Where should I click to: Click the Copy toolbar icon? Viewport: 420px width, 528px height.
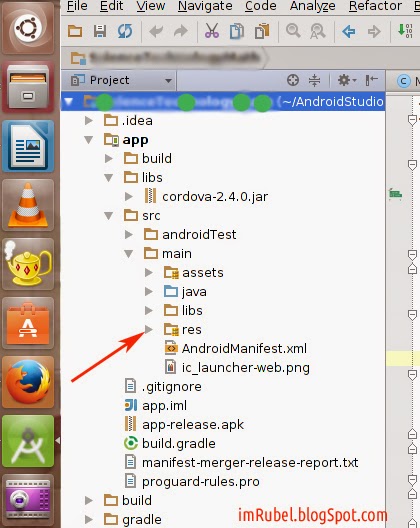(237, 31)
